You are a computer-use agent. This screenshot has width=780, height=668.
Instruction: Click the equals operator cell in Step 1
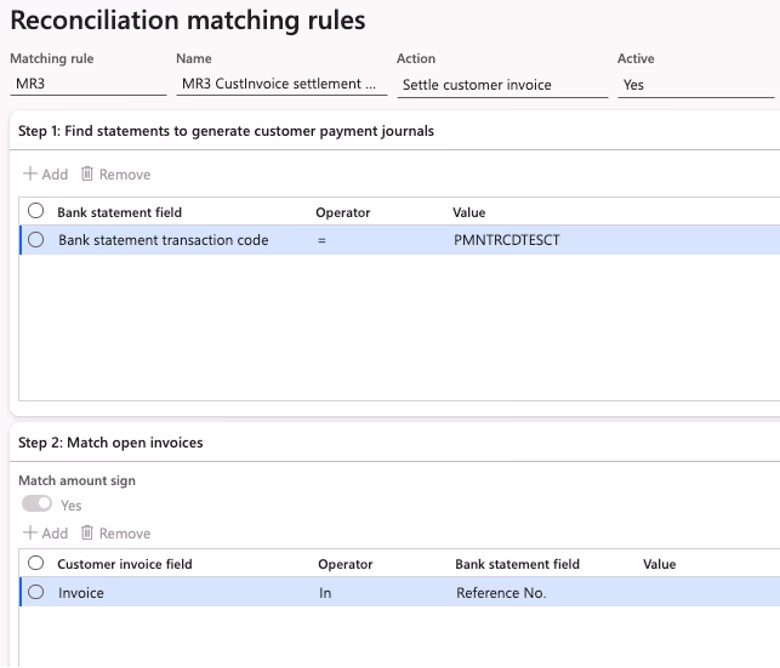322,240
